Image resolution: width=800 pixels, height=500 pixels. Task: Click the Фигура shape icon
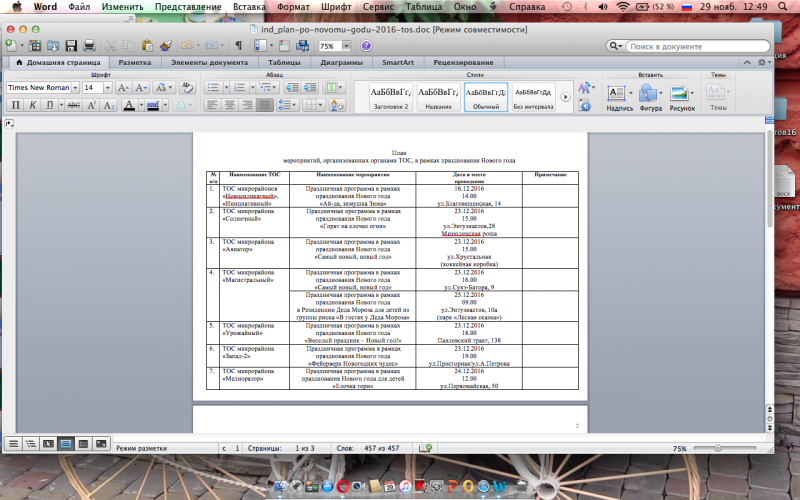point(650,95)
